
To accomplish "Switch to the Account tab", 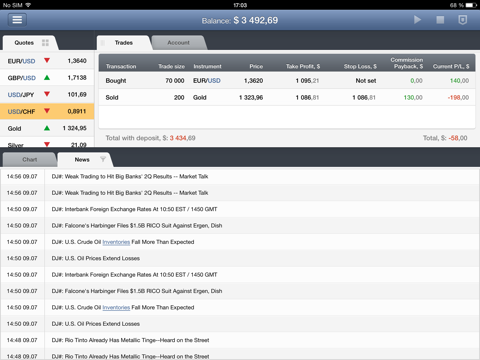I will (x=179, y=43).
